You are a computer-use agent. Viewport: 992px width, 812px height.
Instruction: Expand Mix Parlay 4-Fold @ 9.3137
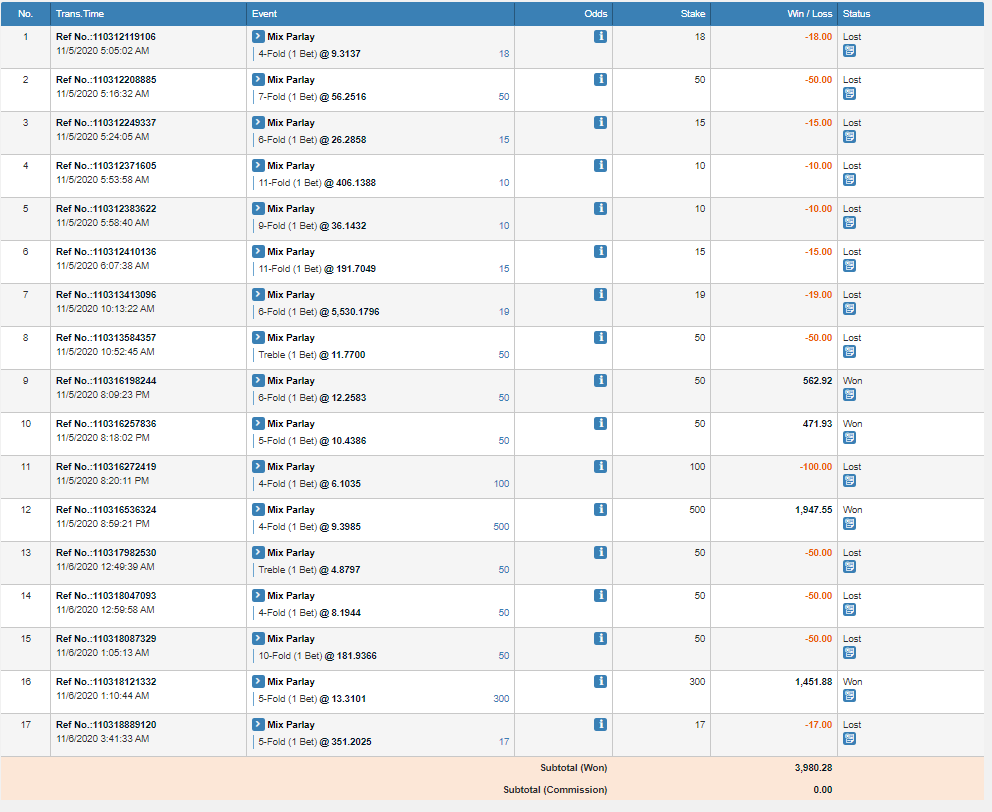(258, 37)
